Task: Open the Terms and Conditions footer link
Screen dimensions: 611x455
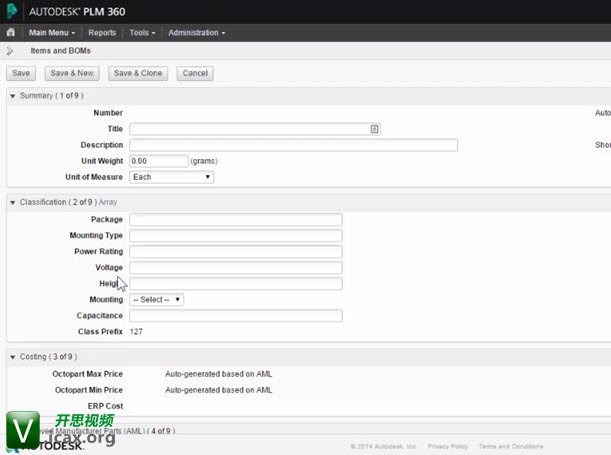Action: pyautogui.click(x=511, y=446)
